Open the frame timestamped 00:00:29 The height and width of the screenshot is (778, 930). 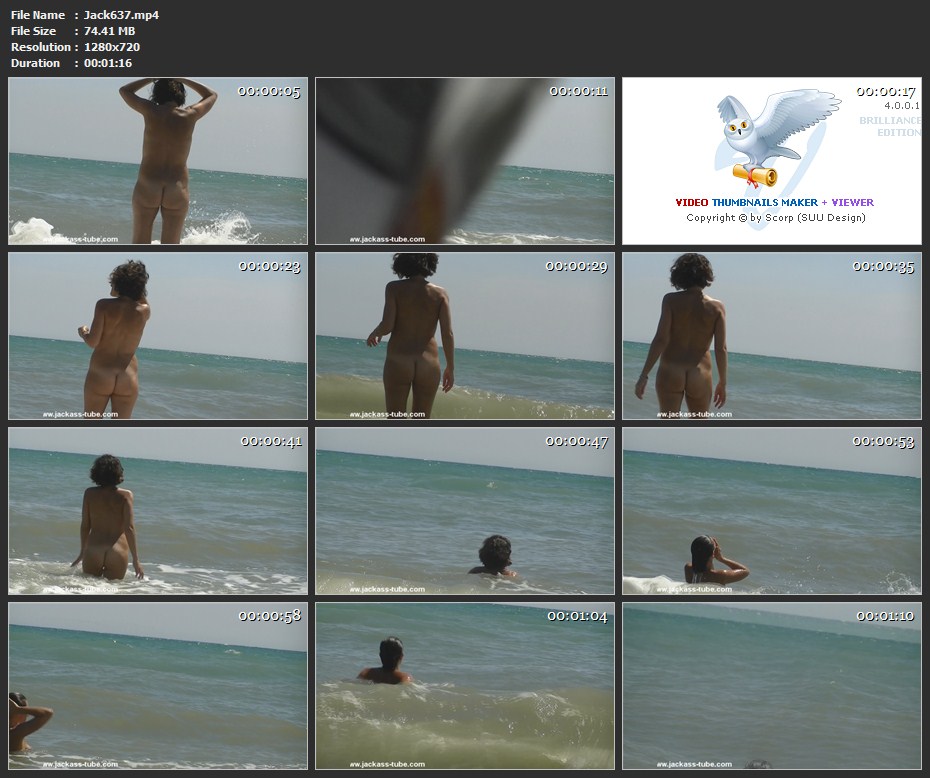[x=465, y=336]
